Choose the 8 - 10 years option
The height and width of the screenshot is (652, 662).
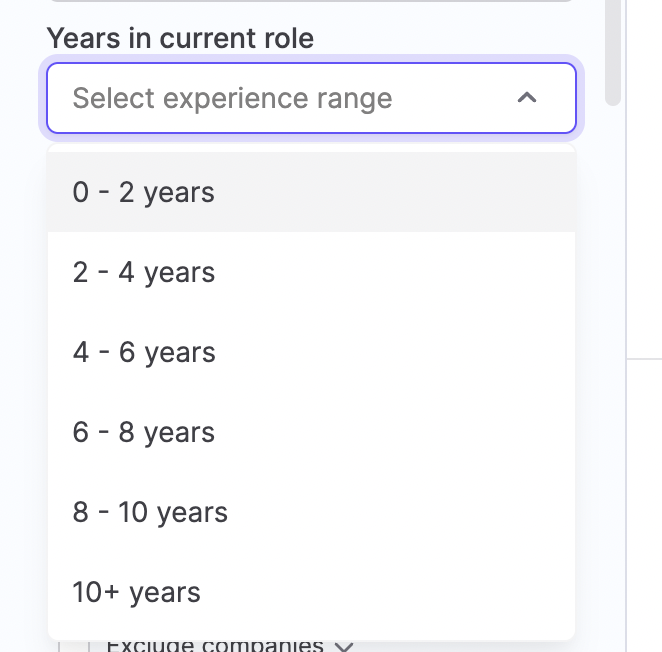[x=311, y=512]
